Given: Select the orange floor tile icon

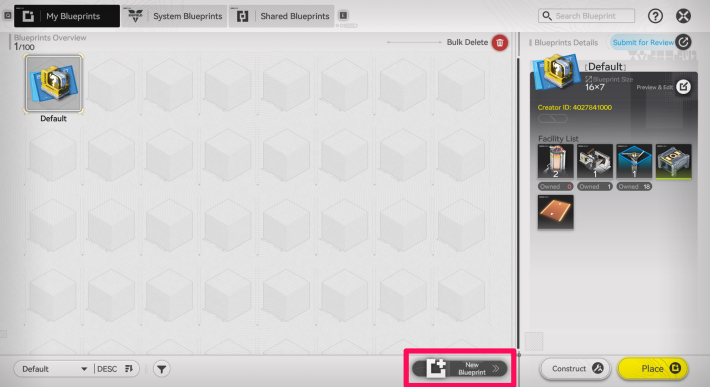Looking at the screenshot, I should [556, 212].
